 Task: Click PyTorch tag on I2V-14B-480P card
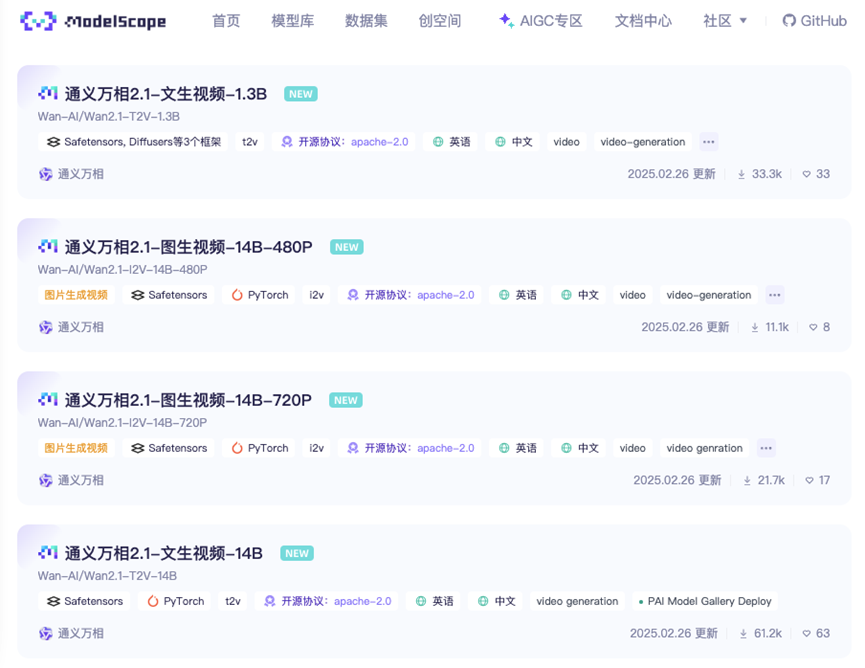tap(259, 295)
